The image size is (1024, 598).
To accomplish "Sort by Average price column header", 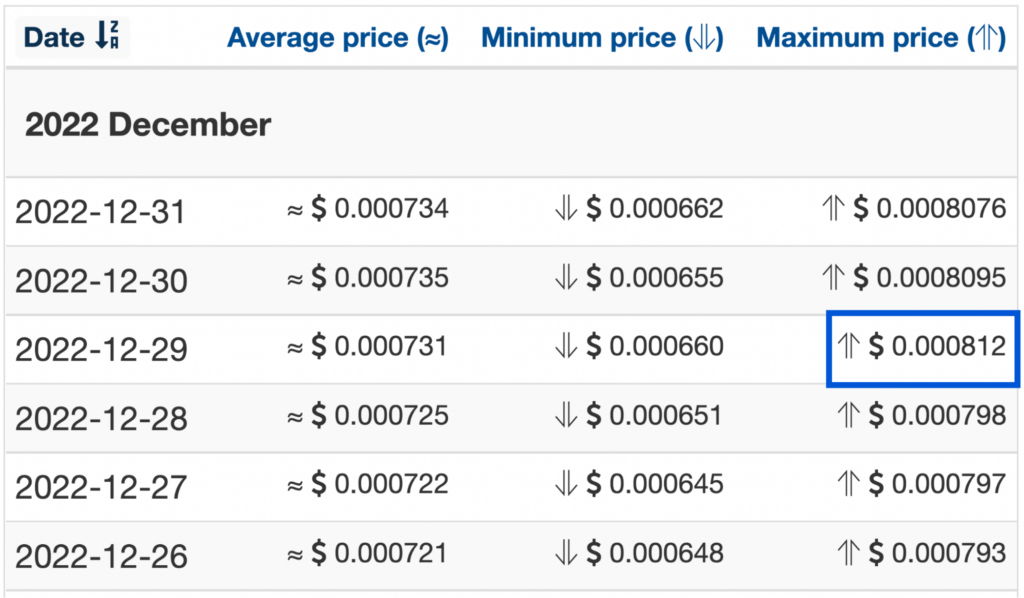I will click(338, 37).
